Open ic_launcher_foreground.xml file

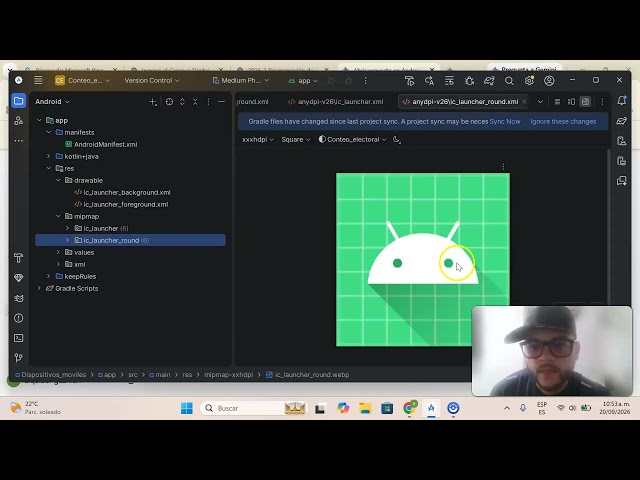(x=121, y=204)
